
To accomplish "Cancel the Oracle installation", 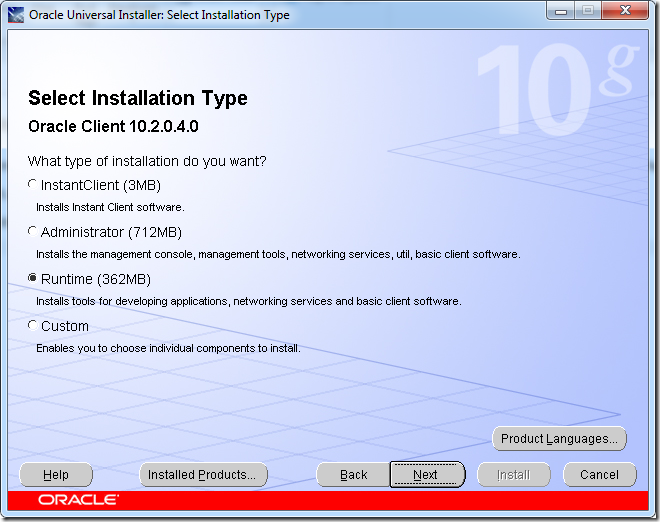I will [599, 475].
